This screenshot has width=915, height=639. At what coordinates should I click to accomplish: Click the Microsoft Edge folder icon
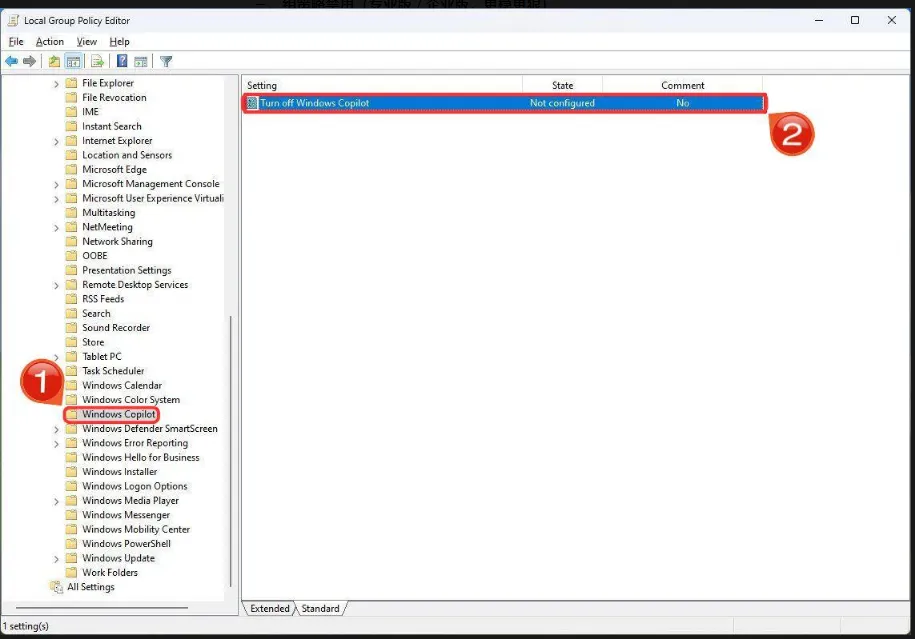click(x=71, y=169)
